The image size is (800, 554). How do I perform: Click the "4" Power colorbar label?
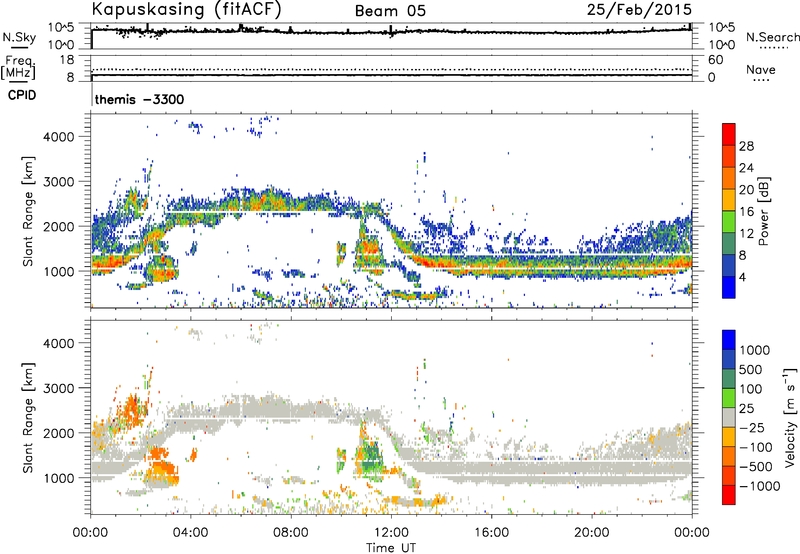click(742, 277)
